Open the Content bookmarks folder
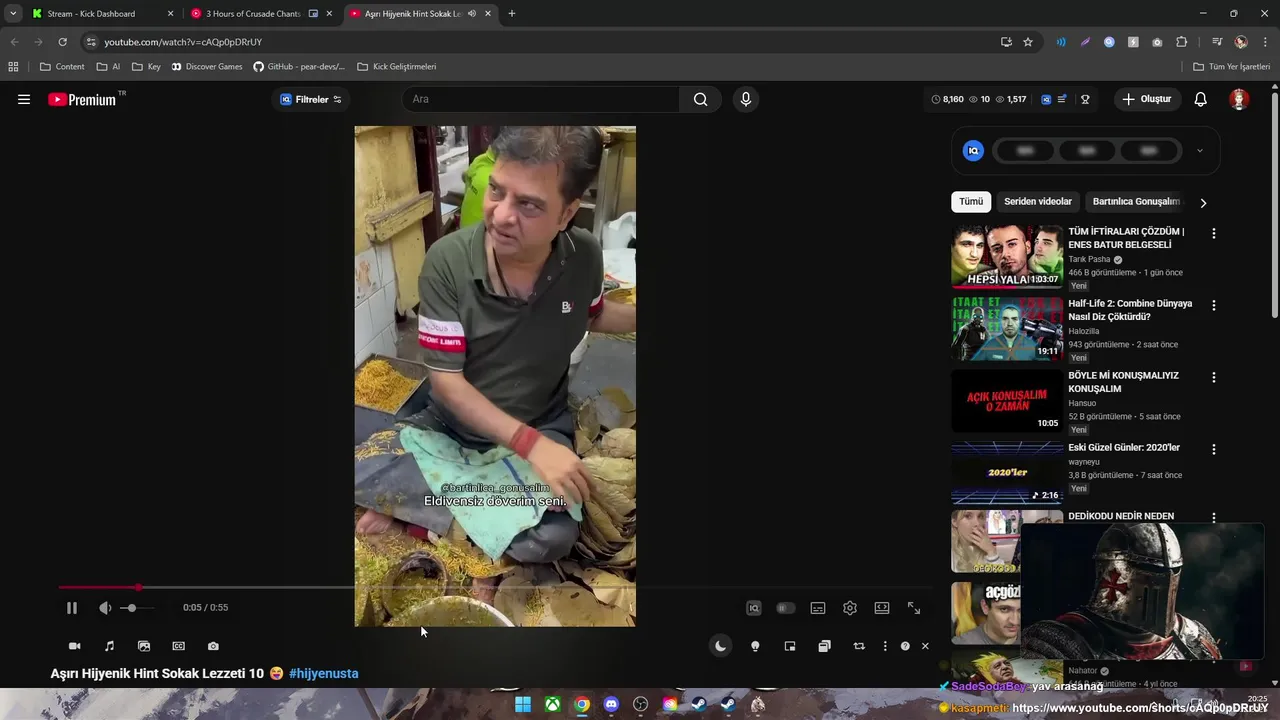 (62, 67)
